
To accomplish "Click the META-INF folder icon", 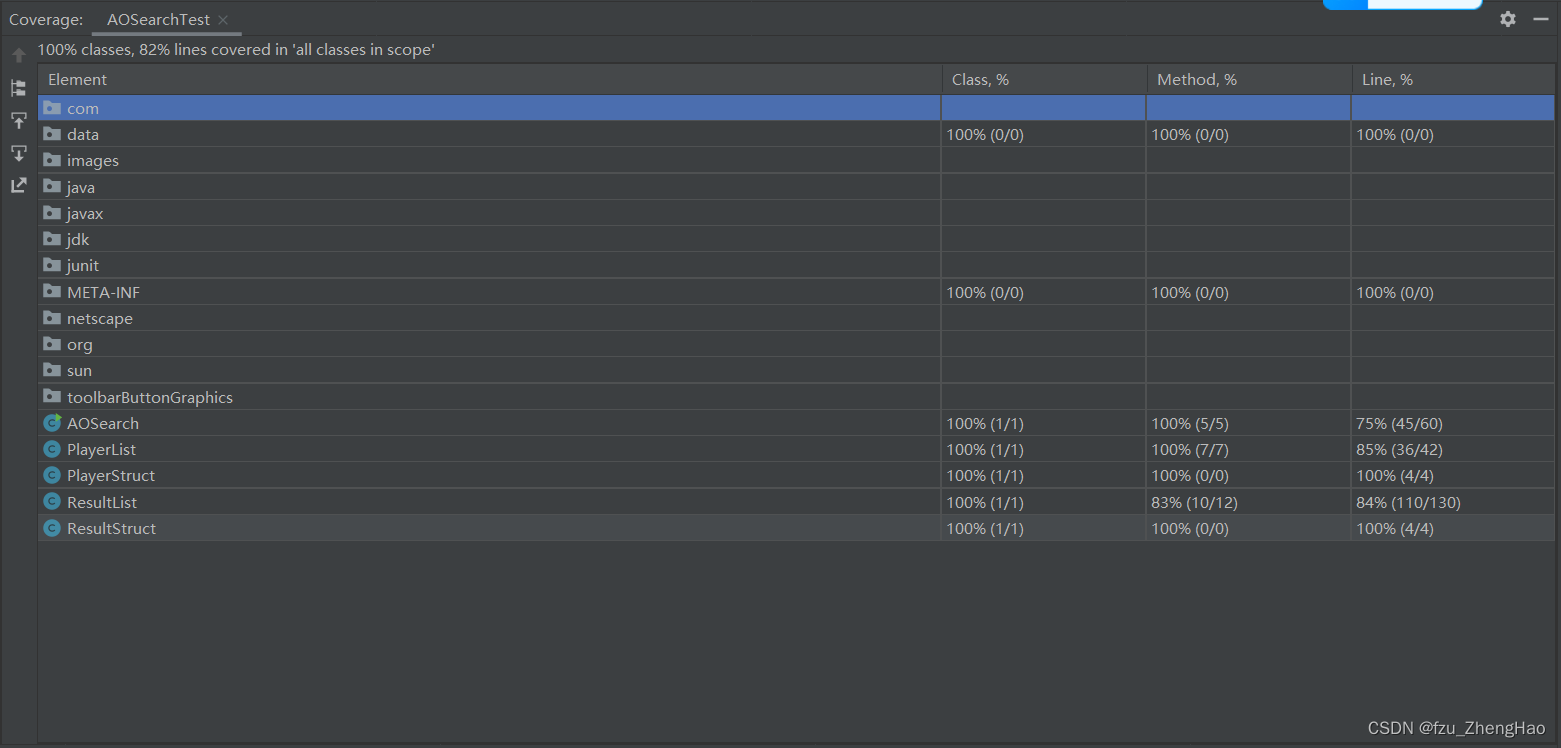I will pyautogui.click(x=52, y=291).
